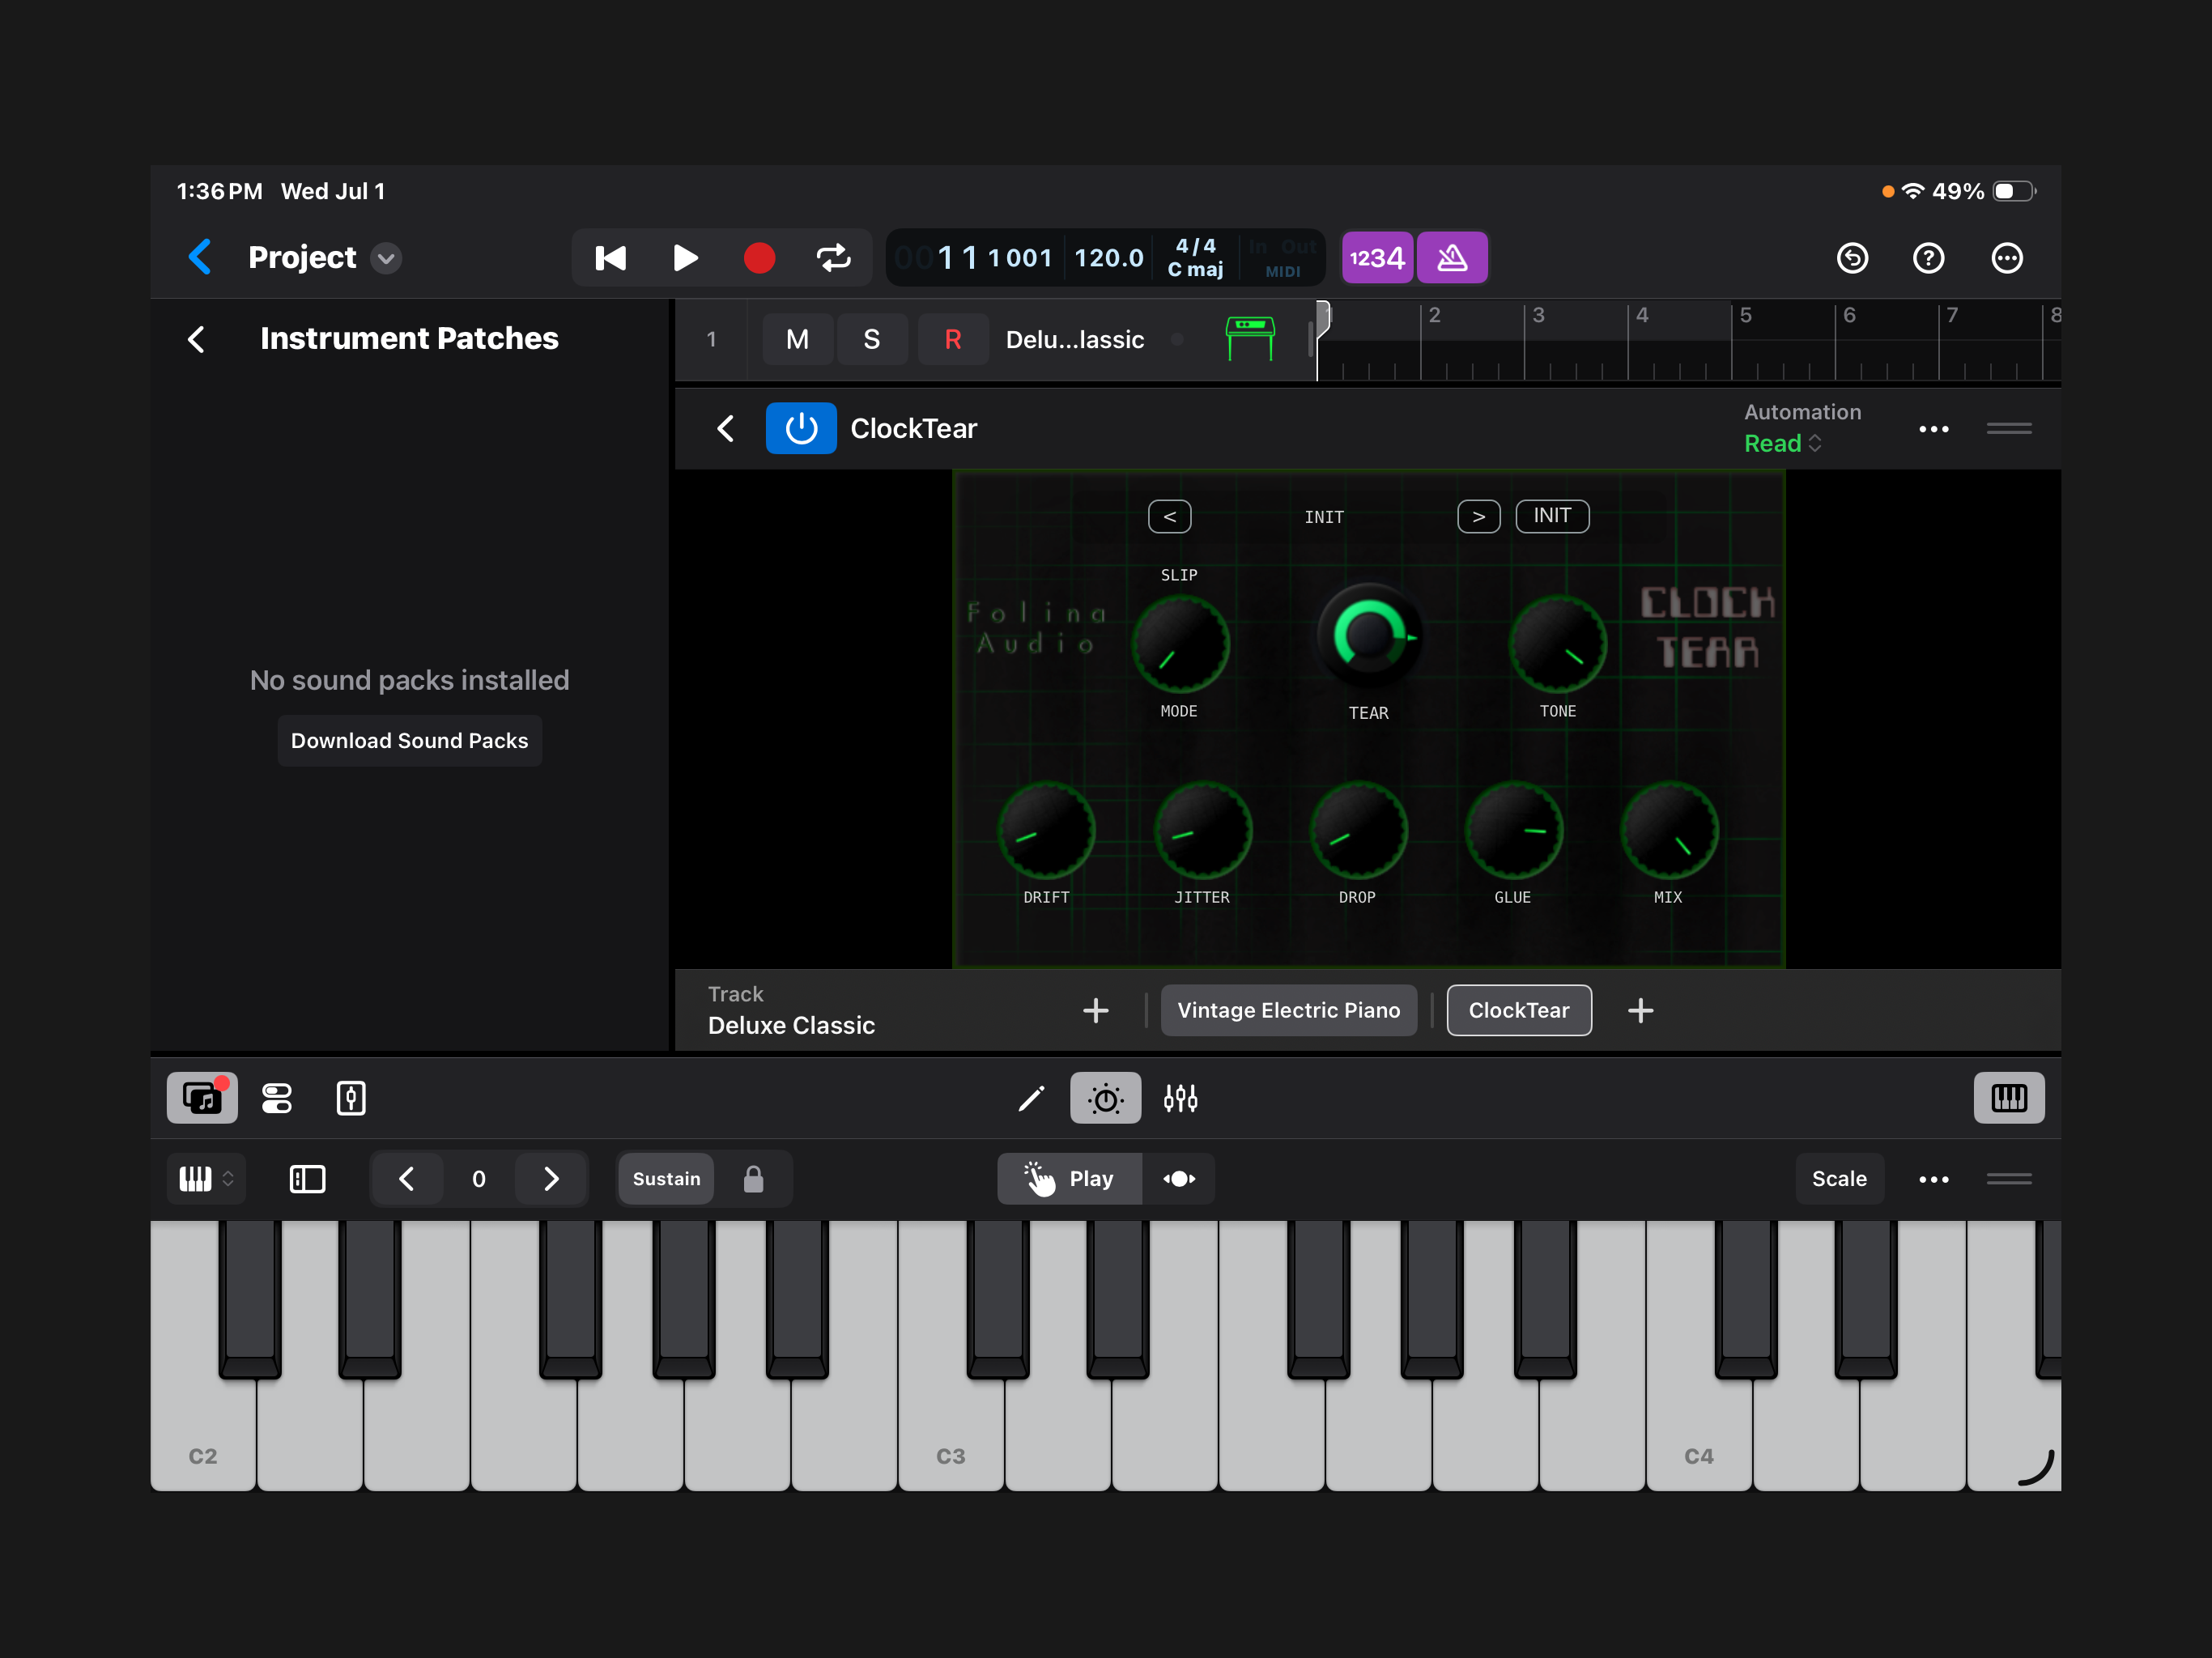Open the help question mark icon
Image resolution: width=2212 pixels, height=1658 pixels.
[1929, 258]
